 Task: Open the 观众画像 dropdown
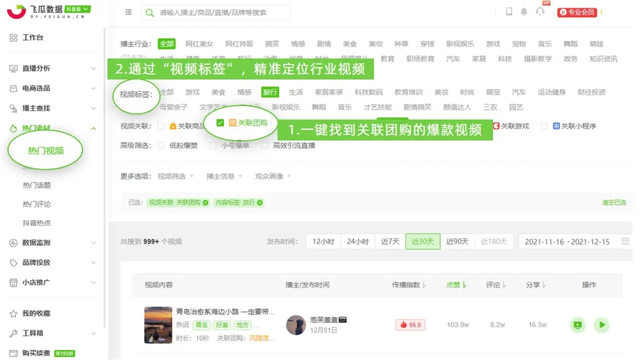pos(273,176)
